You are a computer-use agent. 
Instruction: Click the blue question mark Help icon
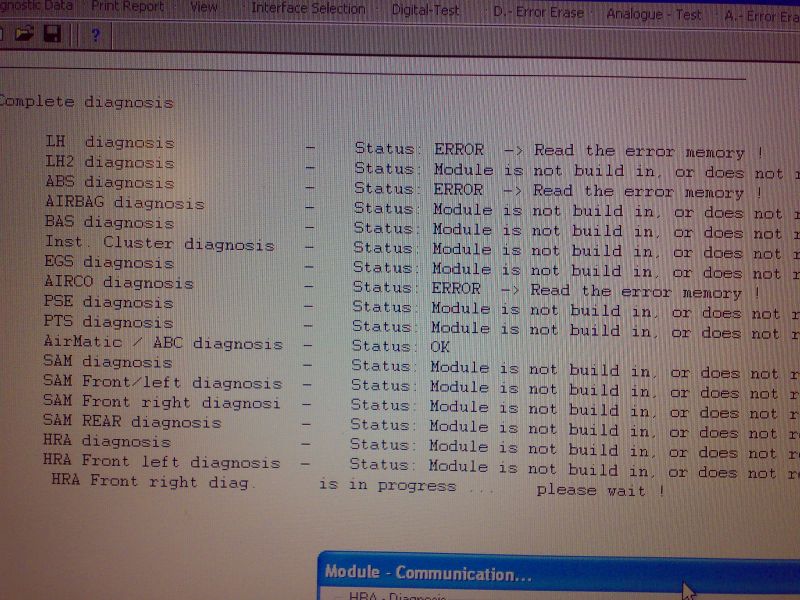[95, 37]
